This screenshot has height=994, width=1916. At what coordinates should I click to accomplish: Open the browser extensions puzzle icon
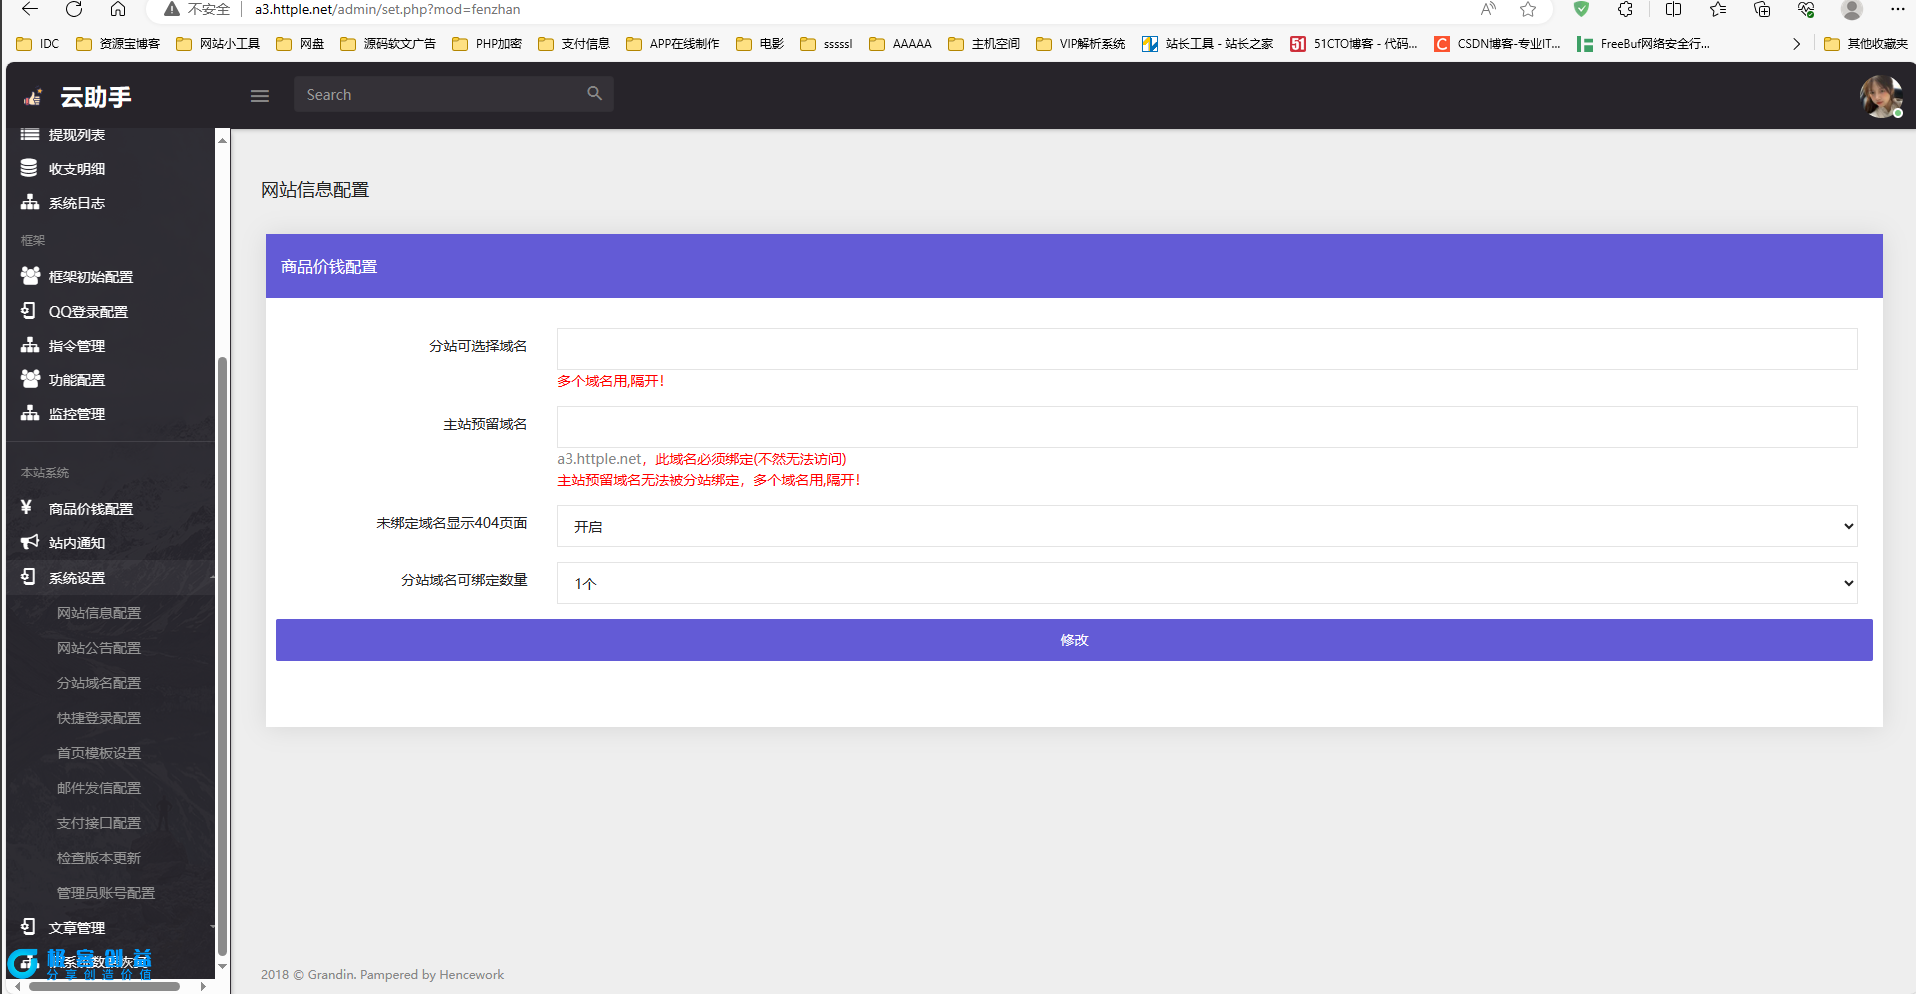click(1625, 10)
